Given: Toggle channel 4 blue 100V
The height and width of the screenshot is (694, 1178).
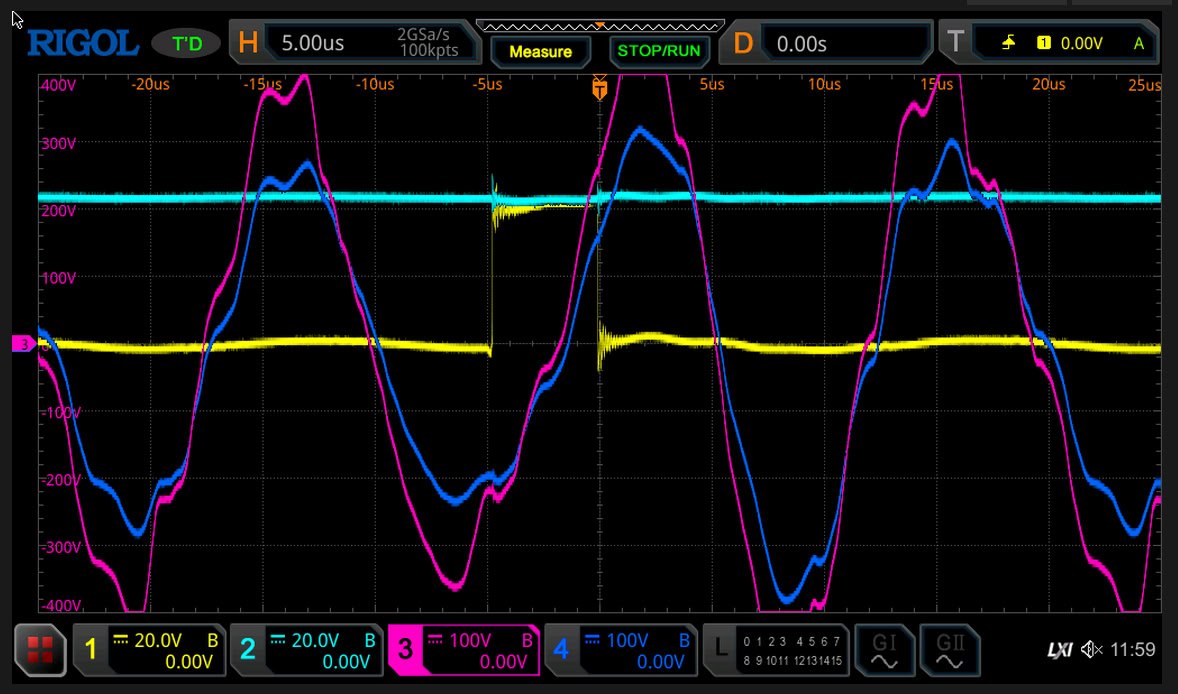Looking at the screenshot, I should coord(620,649).
